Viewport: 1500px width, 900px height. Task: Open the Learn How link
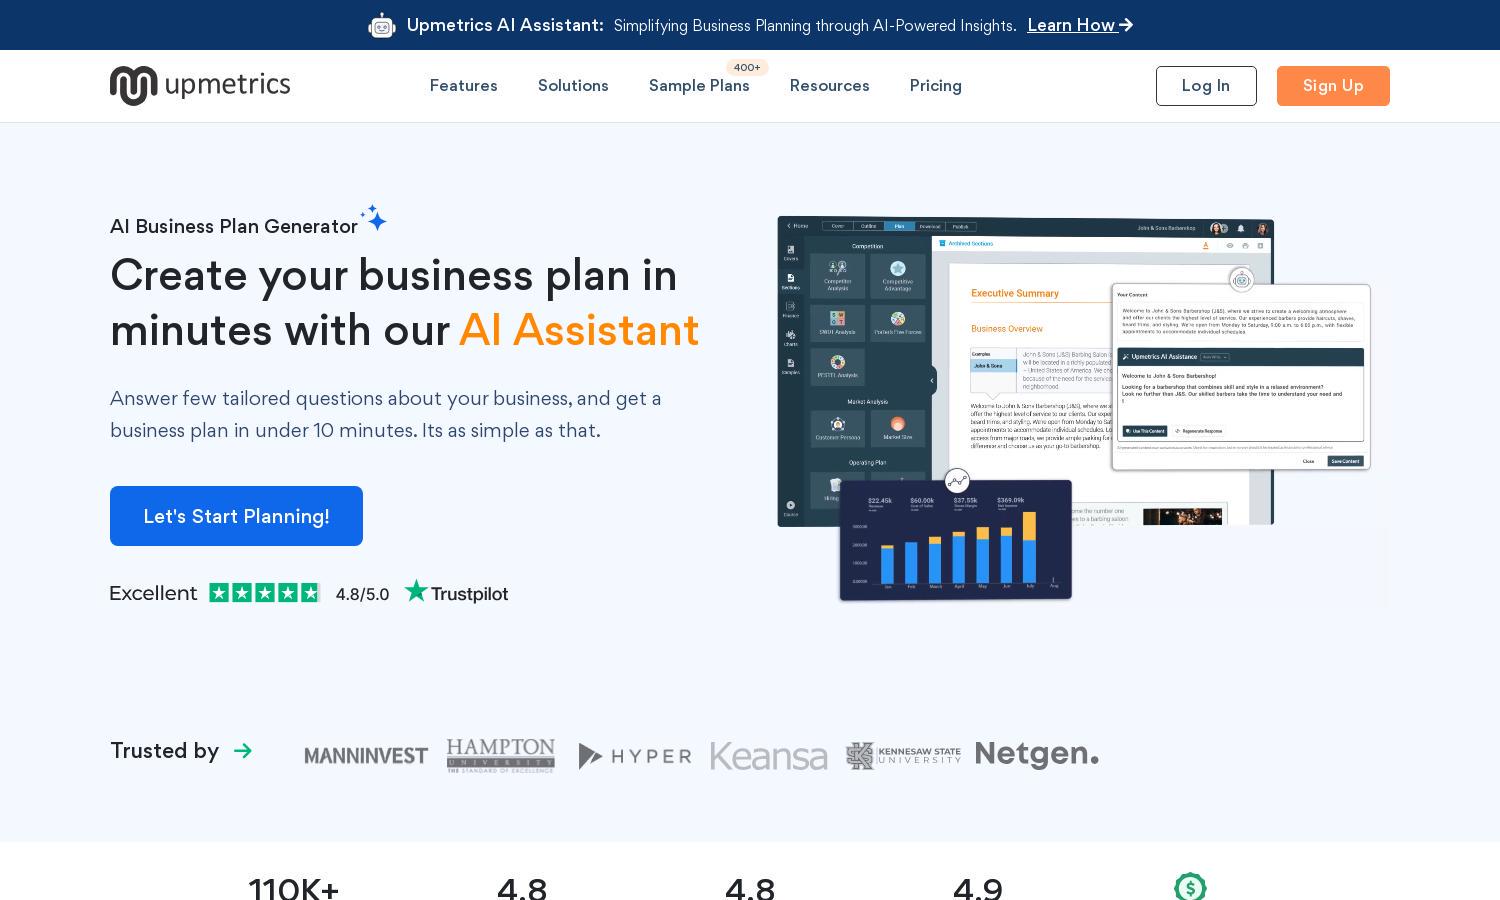pyautogui.click(x=1080, y=25)
